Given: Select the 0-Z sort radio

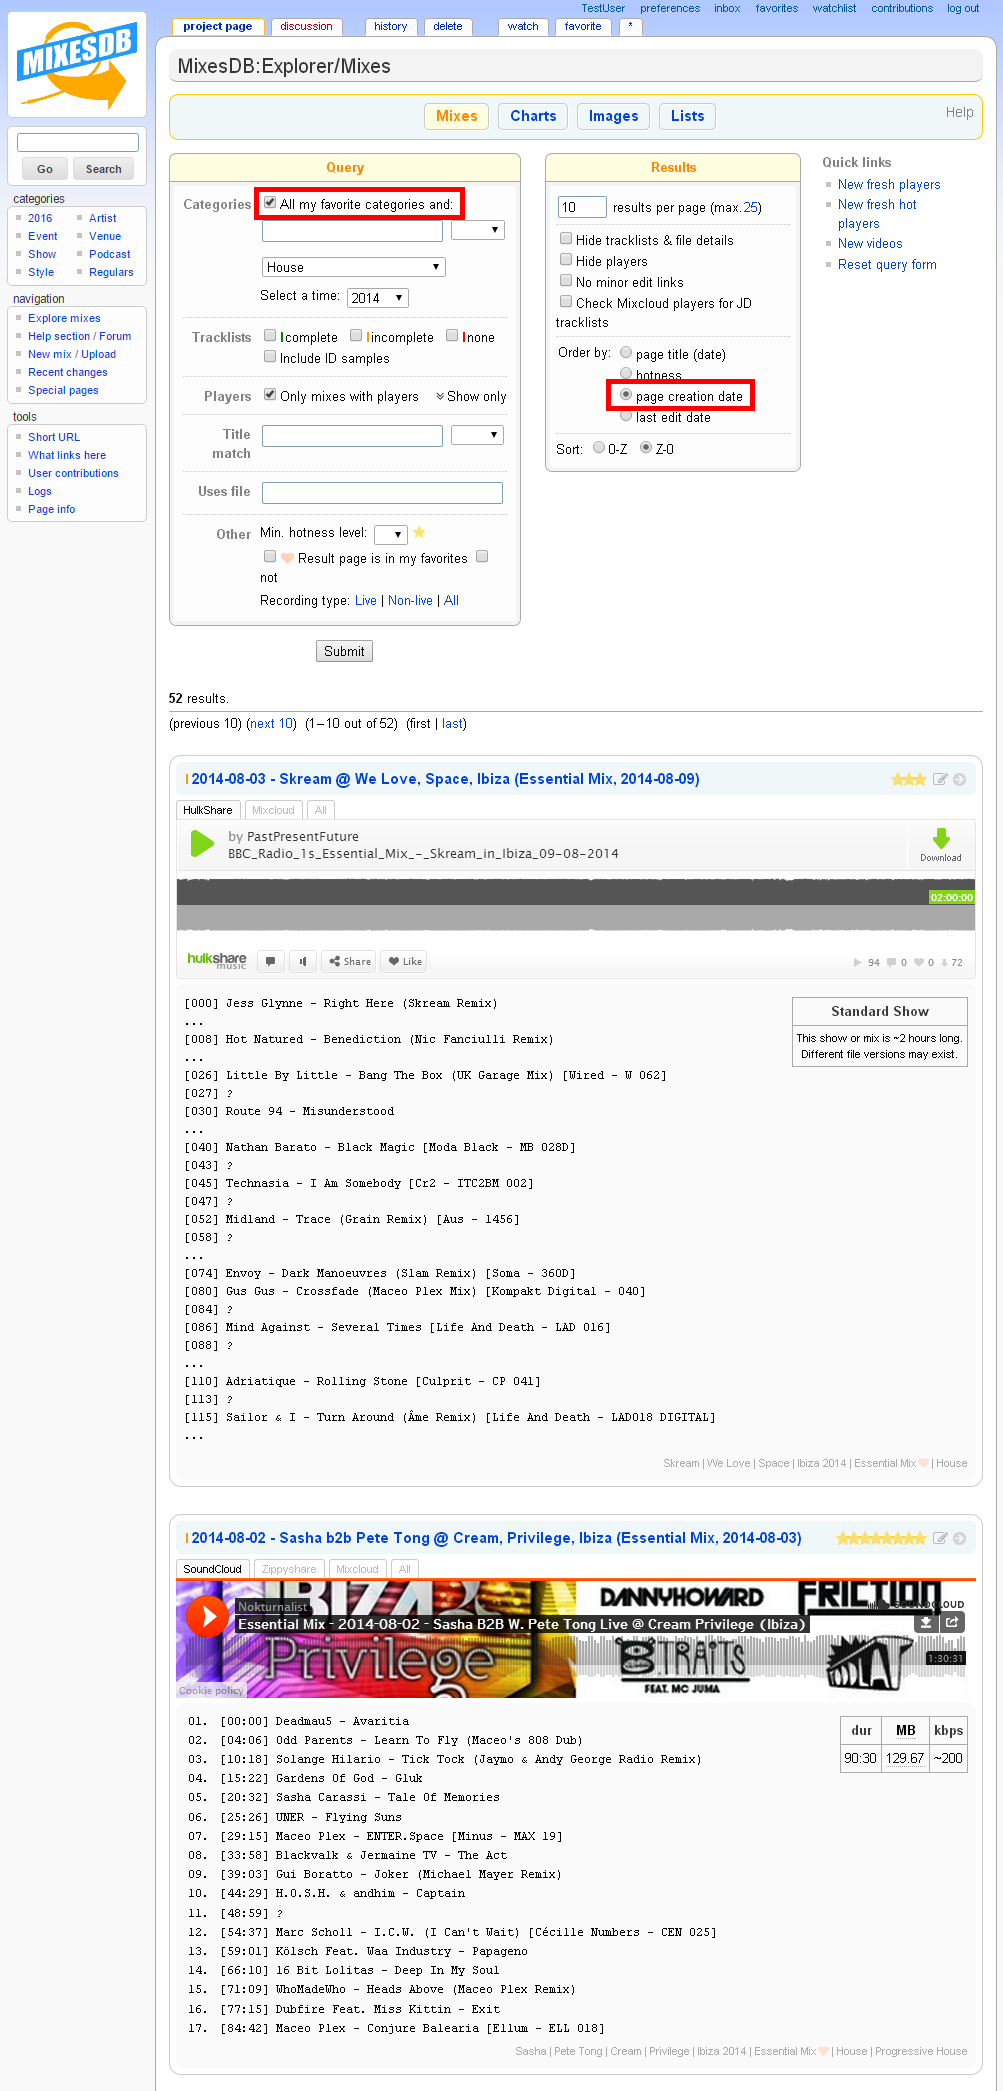Looking at the screenshot, I should point(599,448).
